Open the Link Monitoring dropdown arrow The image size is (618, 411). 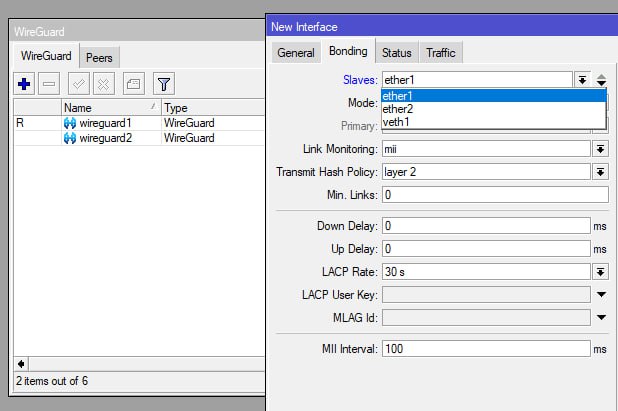coord(600,149)
